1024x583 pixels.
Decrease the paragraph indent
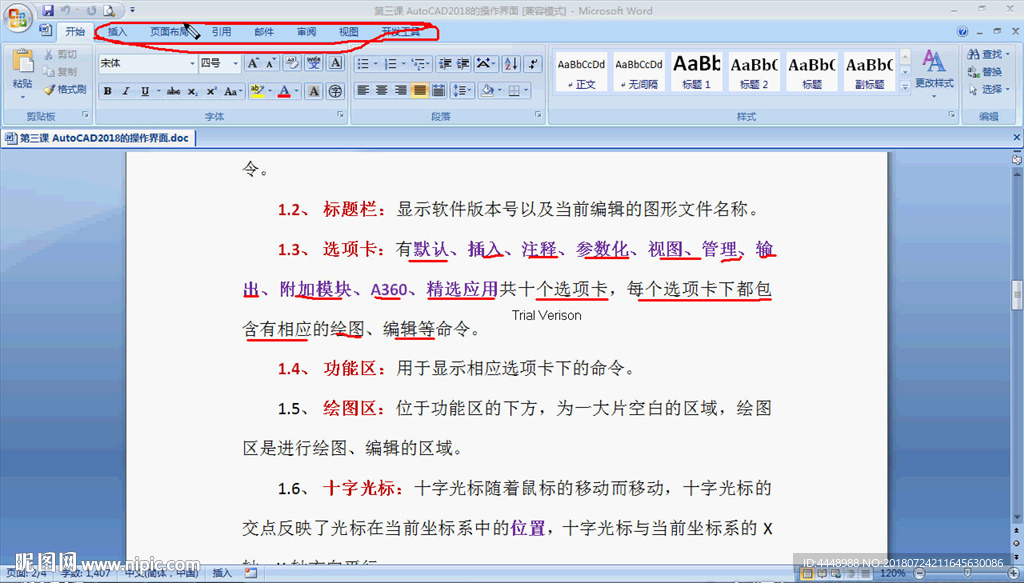pyautogui.click(x=445, y=63)
